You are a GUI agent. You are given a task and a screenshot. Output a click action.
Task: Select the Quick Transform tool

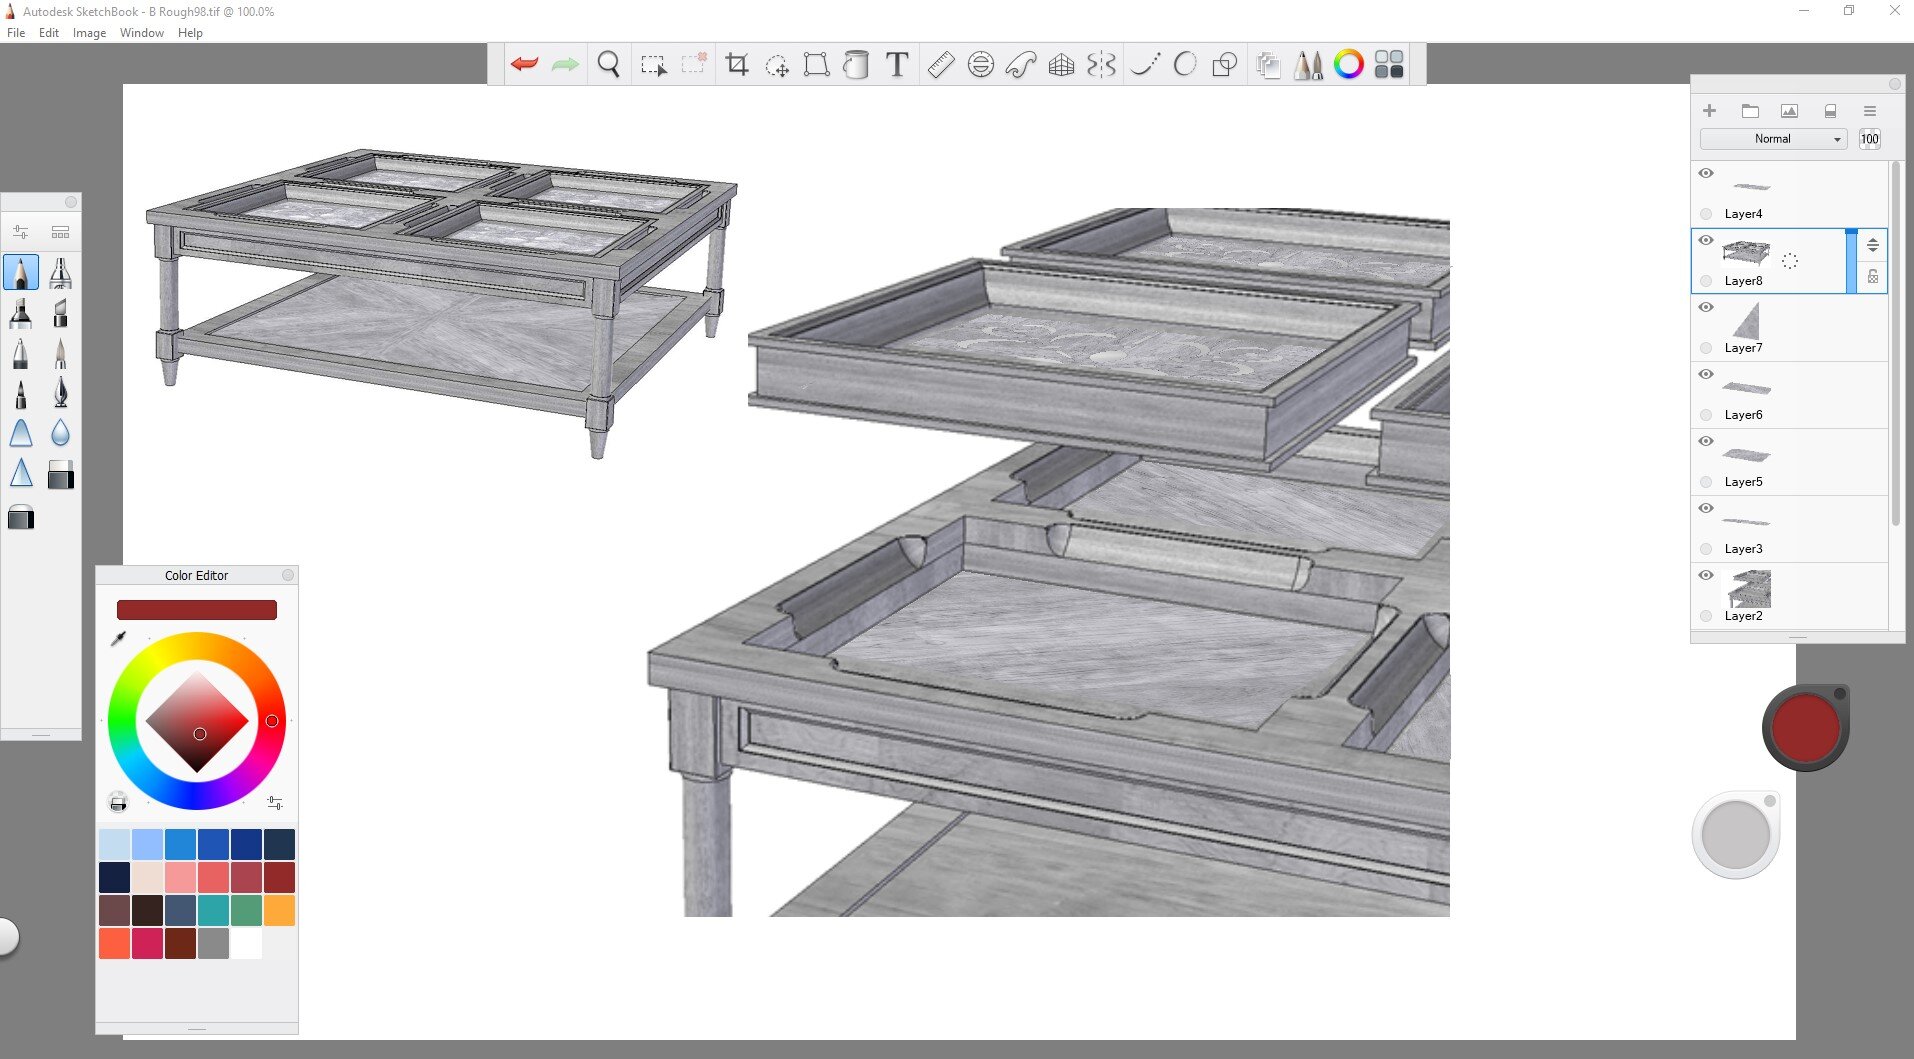tap(777, 65)
